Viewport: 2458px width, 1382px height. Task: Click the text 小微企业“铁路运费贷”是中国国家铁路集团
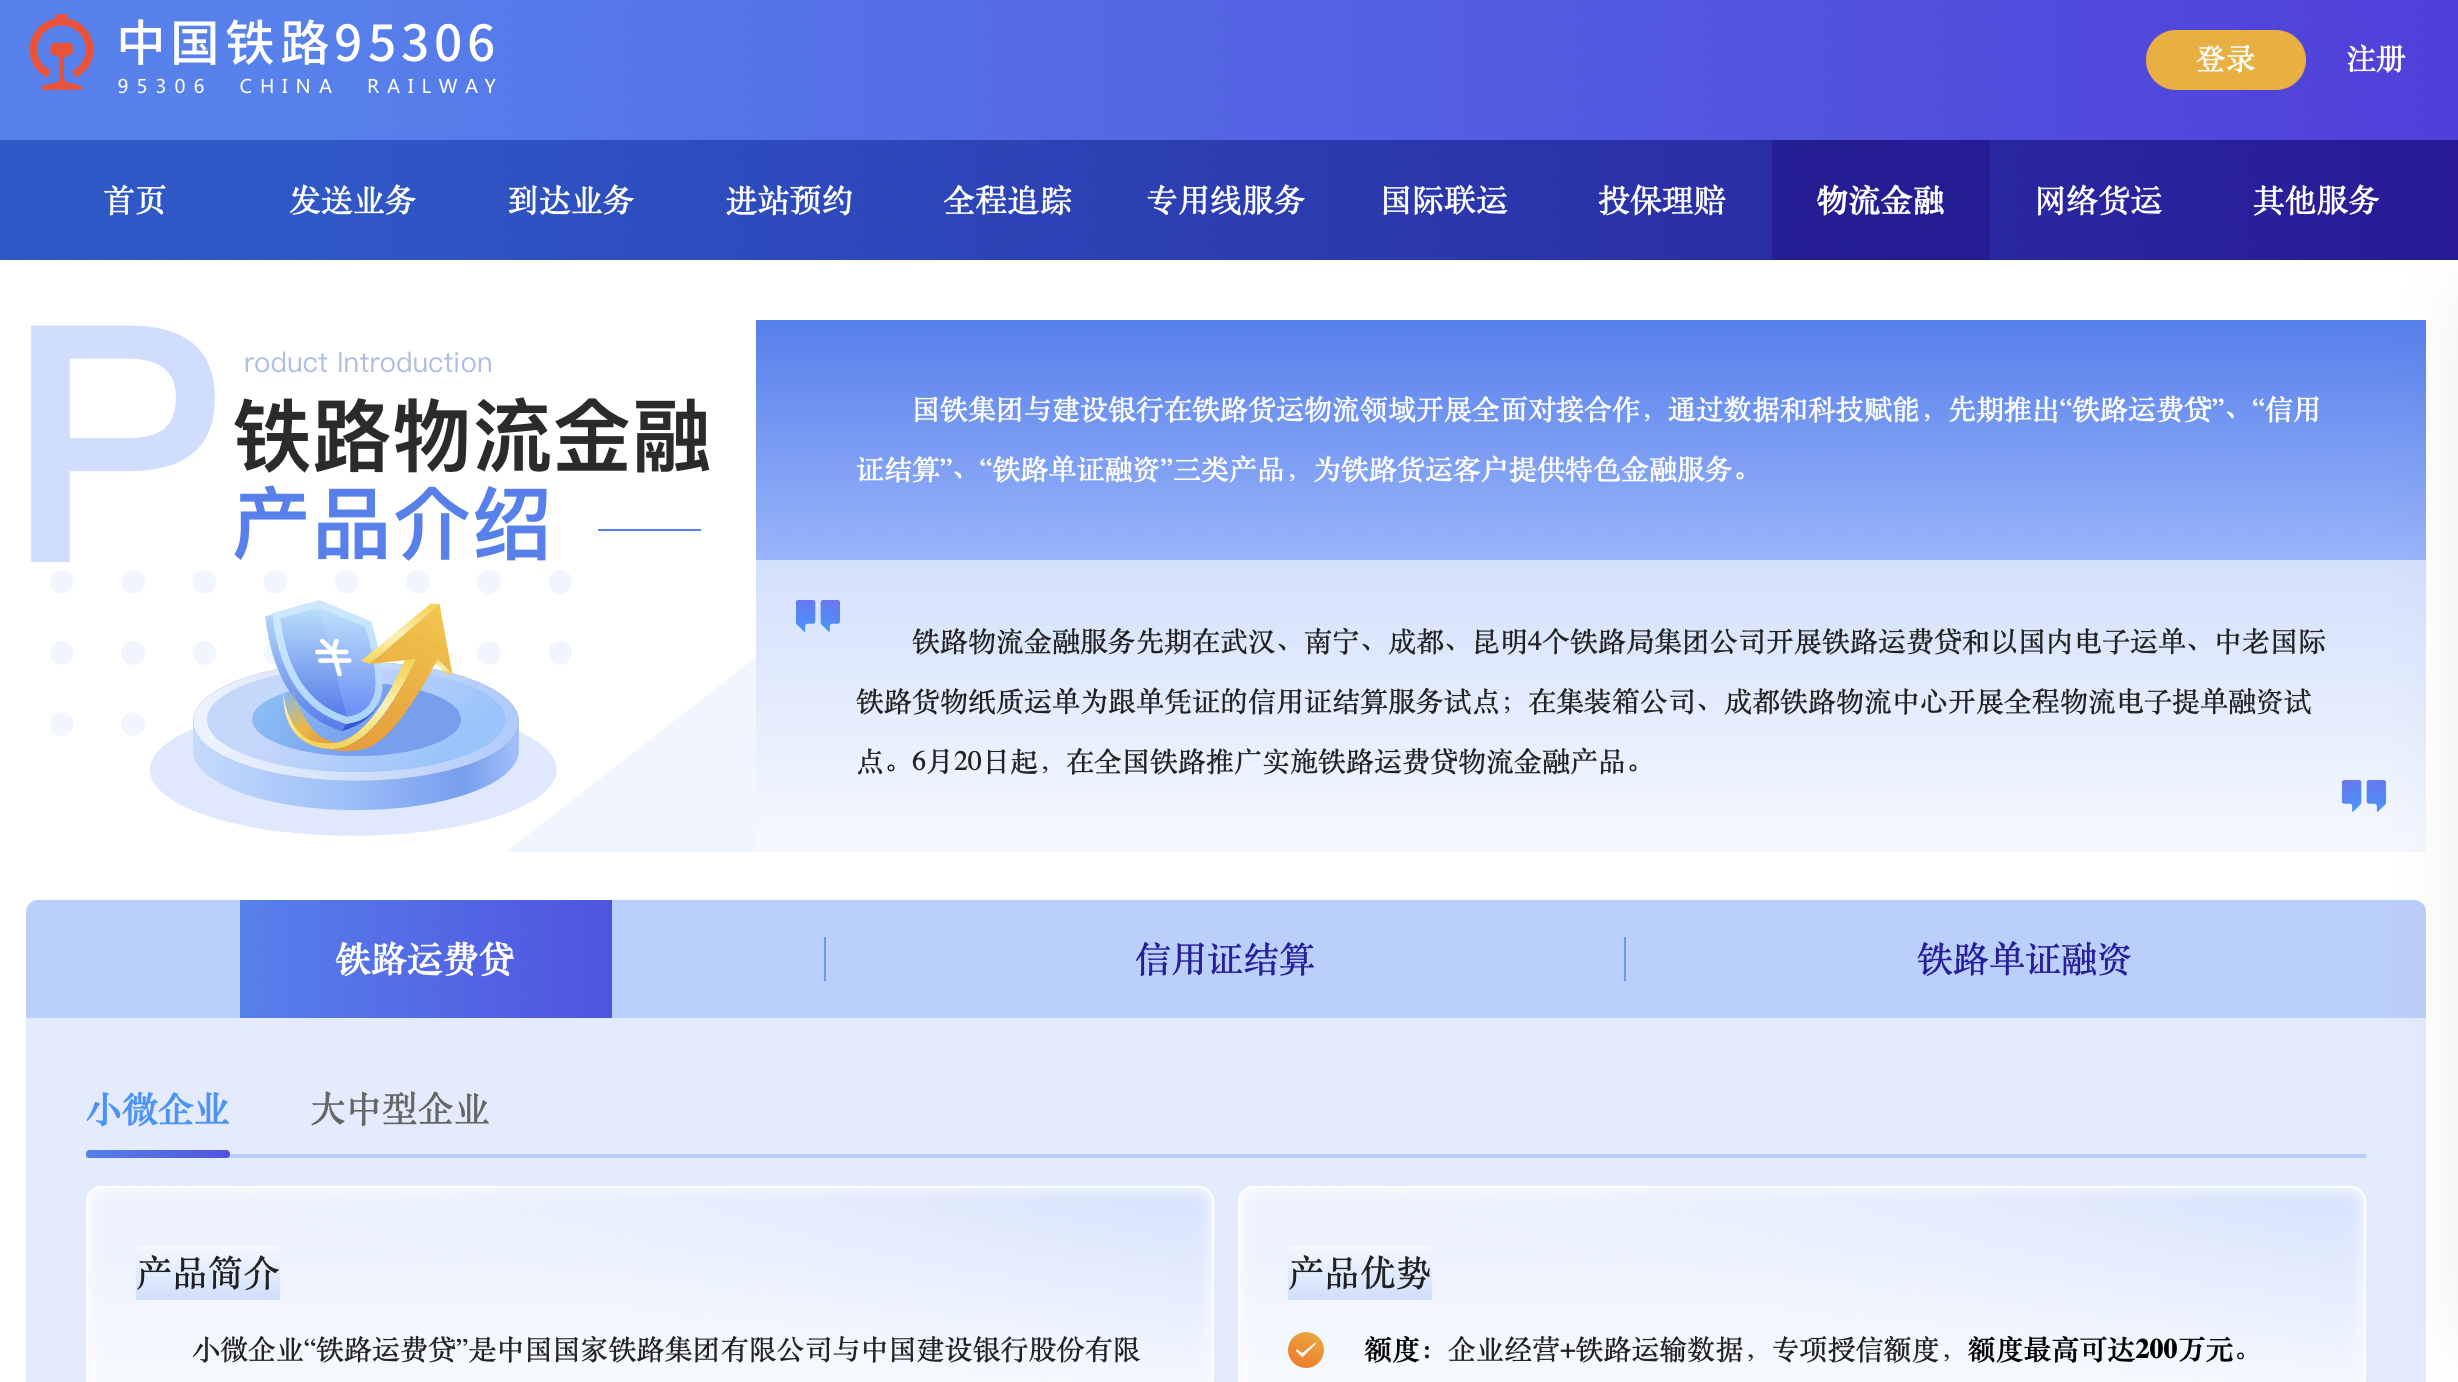[x=666, y=1350]
